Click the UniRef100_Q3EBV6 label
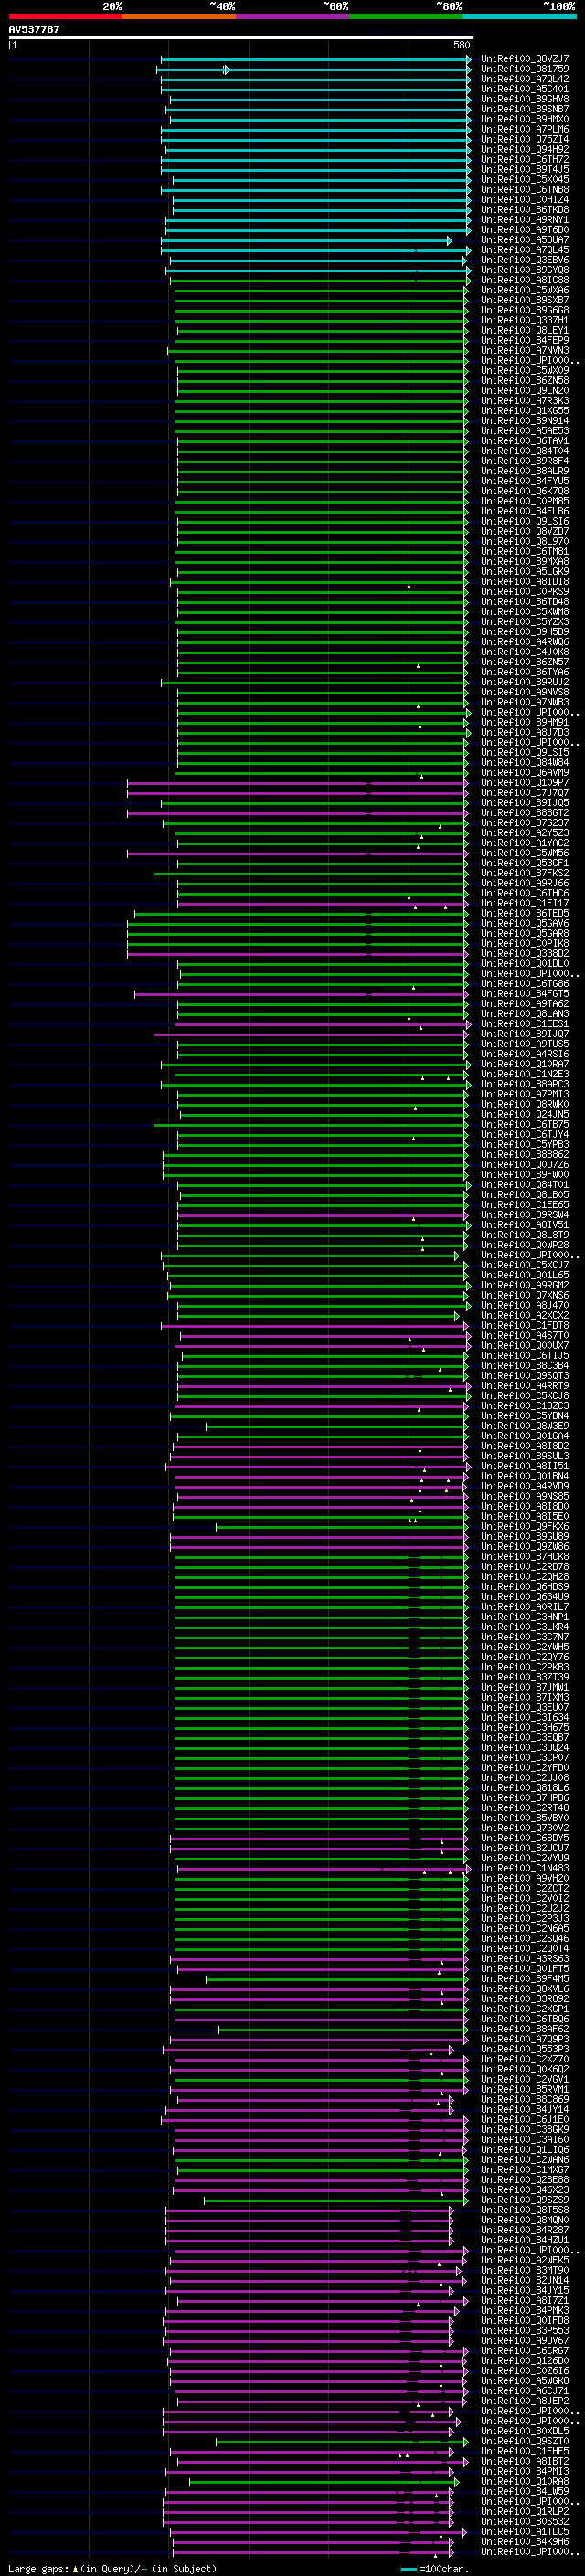The width and height of the screenshot is (585, 2576). coord(524,260)
